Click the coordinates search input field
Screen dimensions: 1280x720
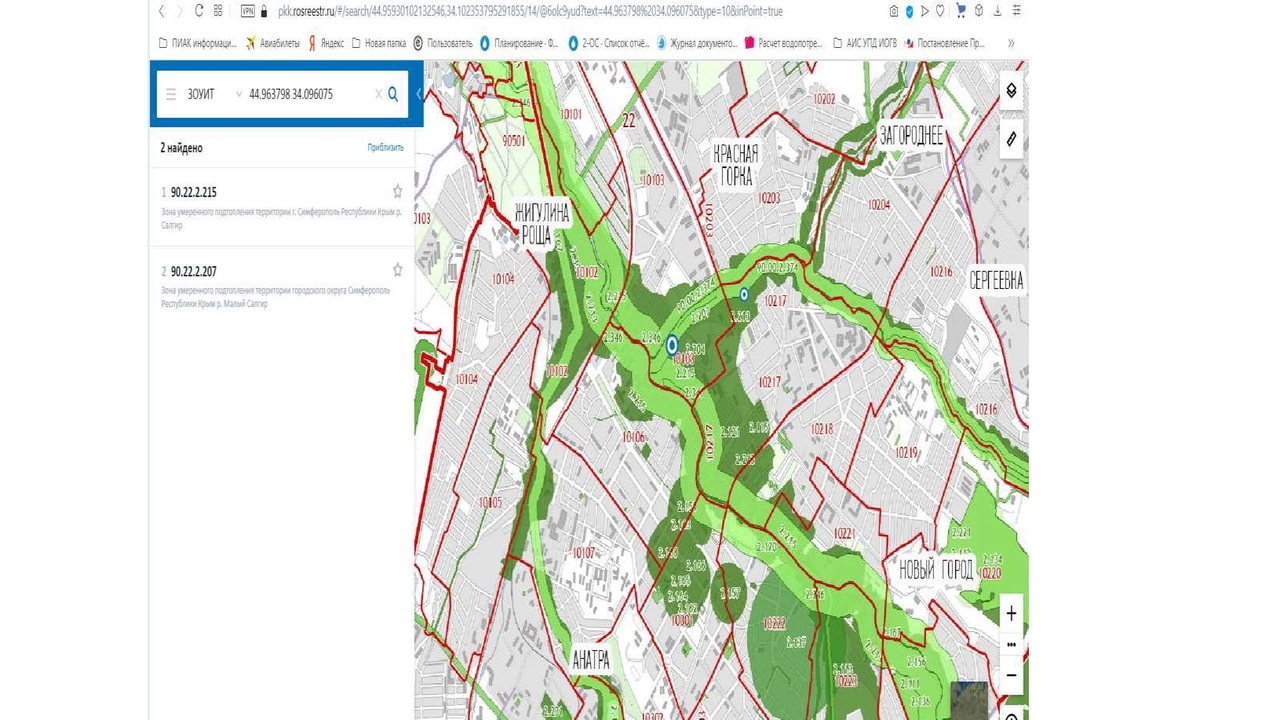(x=305, y=94)
